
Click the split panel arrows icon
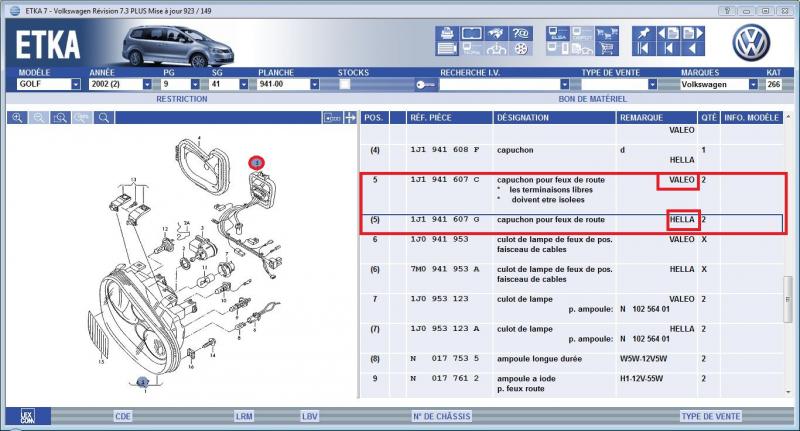pos(351,118)
